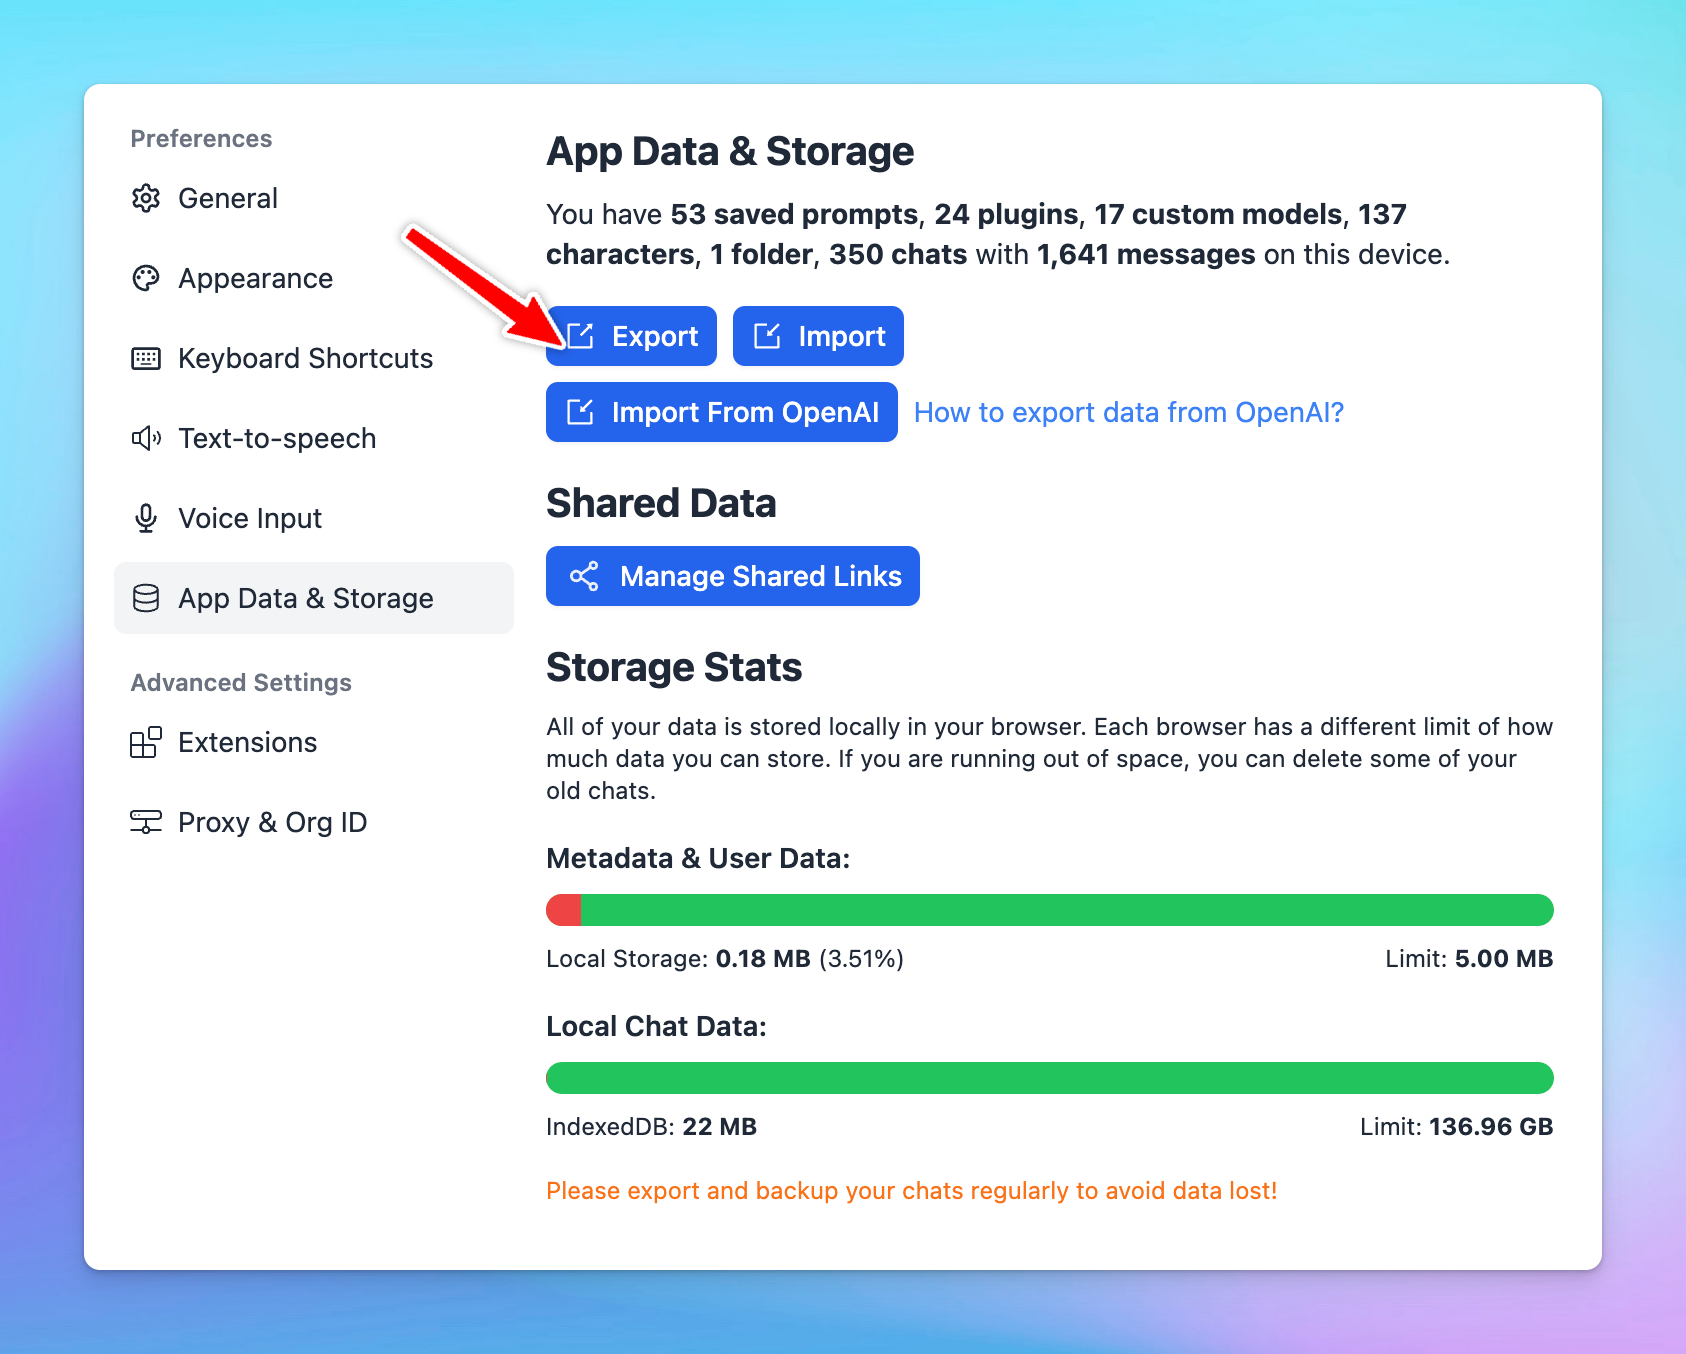1686x1354 pixels.
Task: Click Manage Shared Links
Action: click(x=733, y=576)
